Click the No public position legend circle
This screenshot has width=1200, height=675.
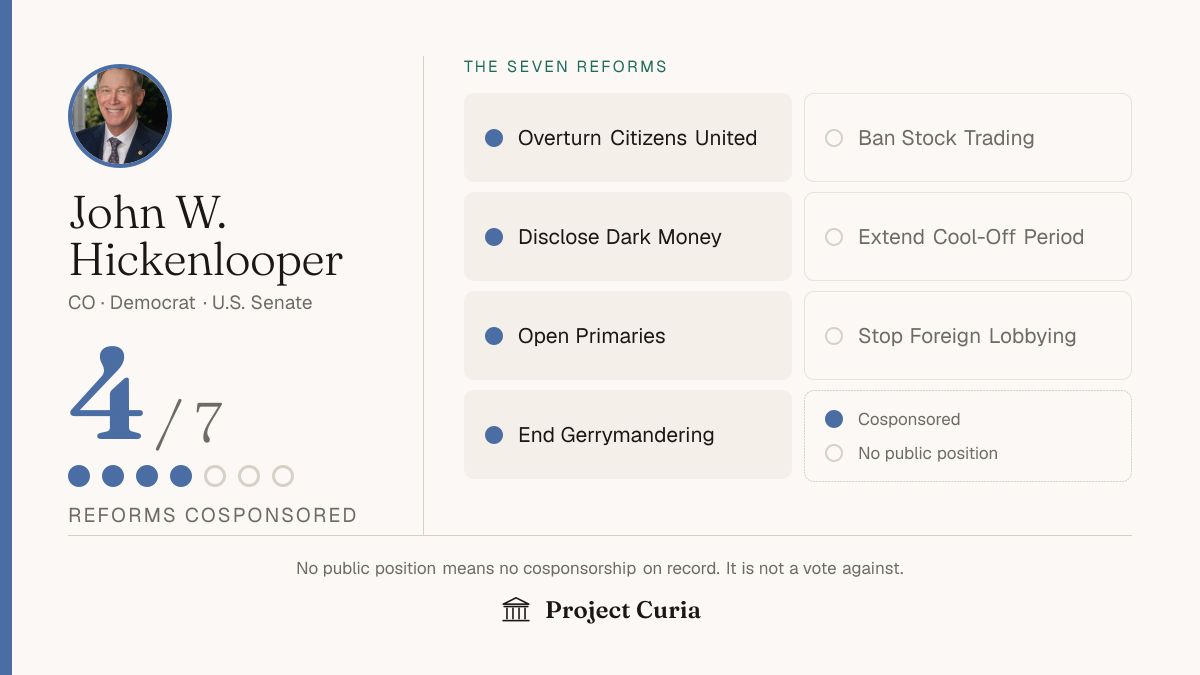point(834,453)
